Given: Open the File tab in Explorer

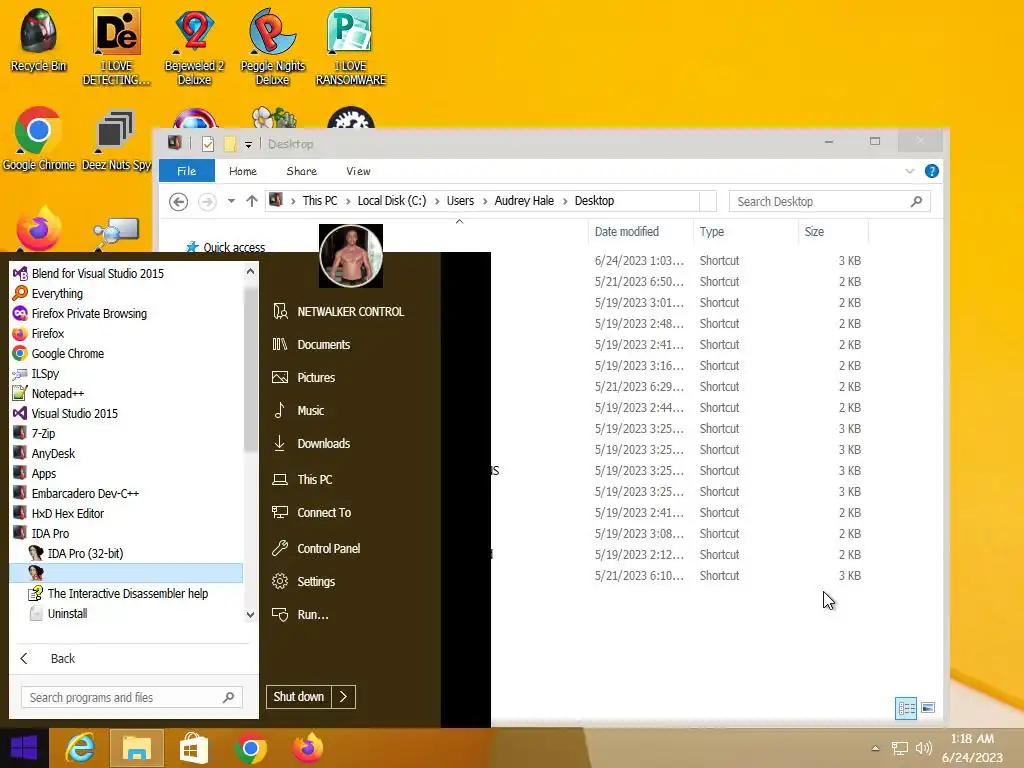Looking at the screenshot, I should point(187,171).
